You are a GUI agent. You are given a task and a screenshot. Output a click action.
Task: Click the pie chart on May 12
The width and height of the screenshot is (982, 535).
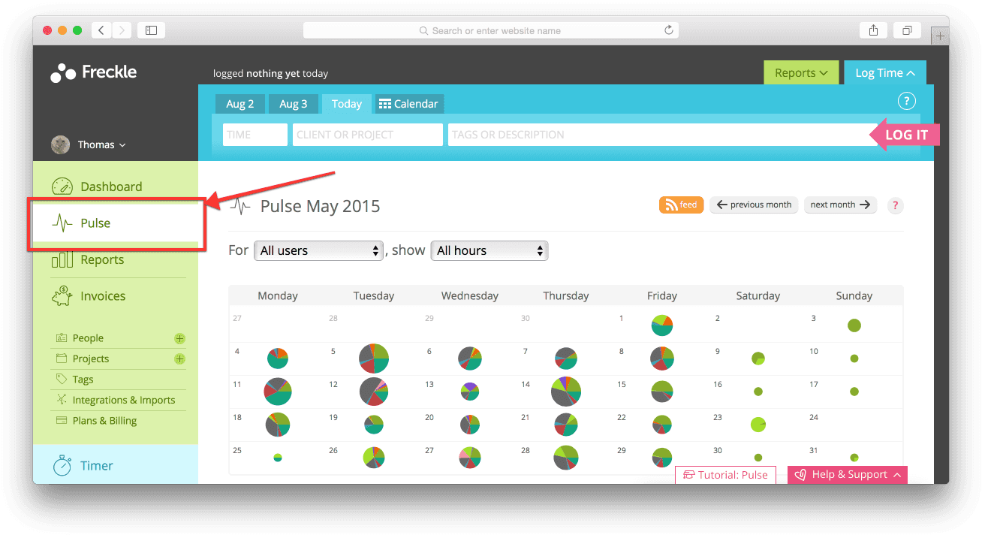click(374, 391)
